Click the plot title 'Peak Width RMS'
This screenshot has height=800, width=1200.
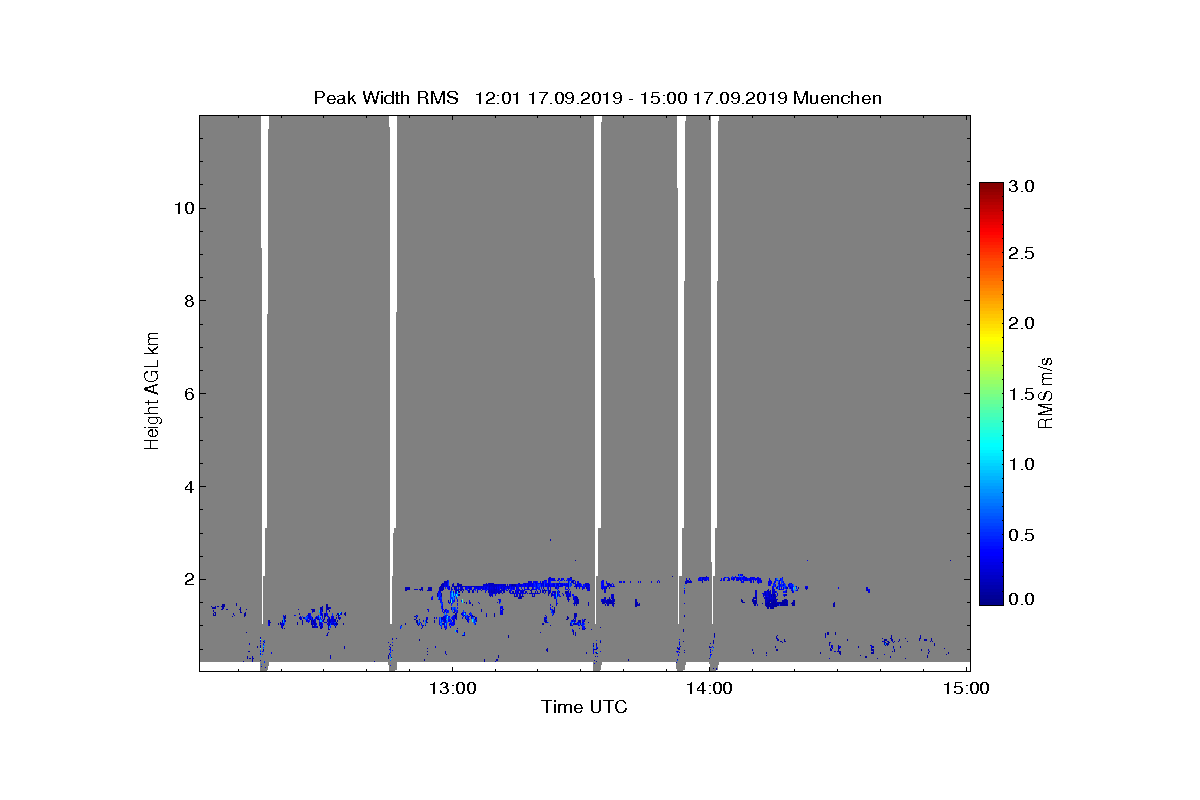(x=386, y=98)
